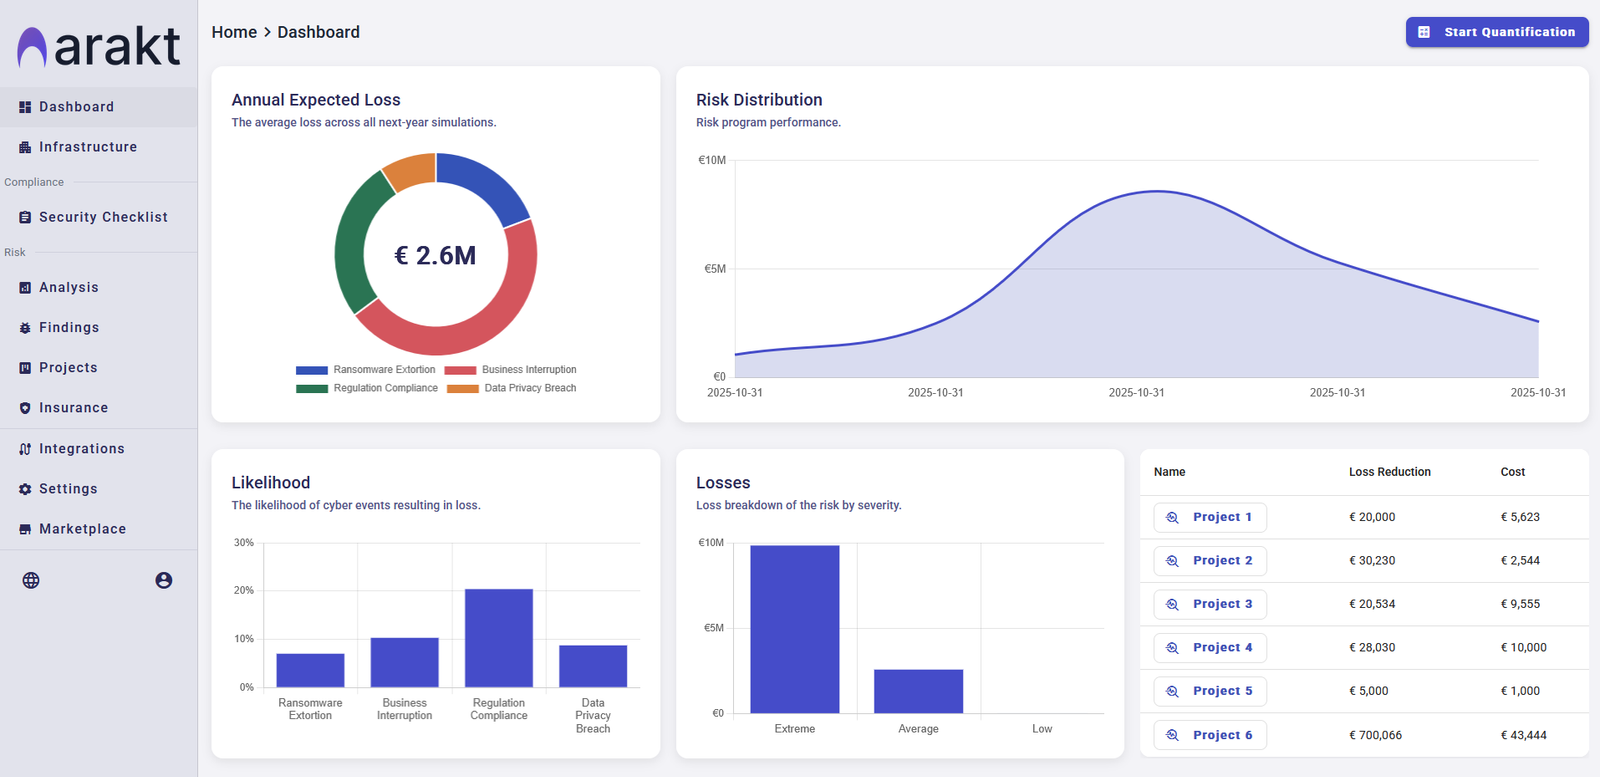
Task: Click the Settings gear icon
Action: pos(25,489)
